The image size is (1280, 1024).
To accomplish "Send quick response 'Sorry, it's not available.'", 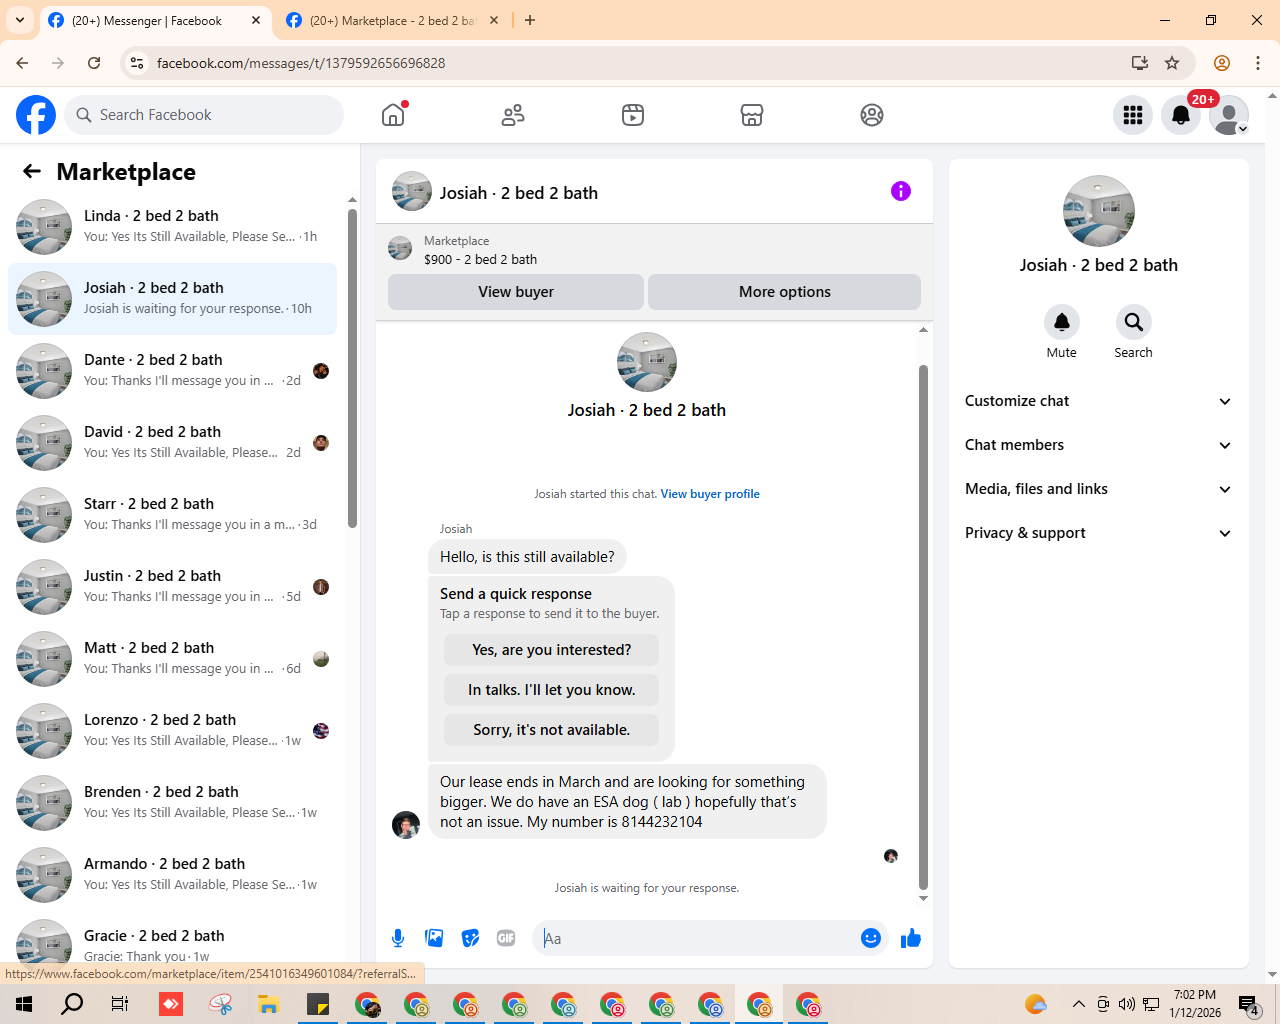I will pyautogui.click(x=552, y=730).
